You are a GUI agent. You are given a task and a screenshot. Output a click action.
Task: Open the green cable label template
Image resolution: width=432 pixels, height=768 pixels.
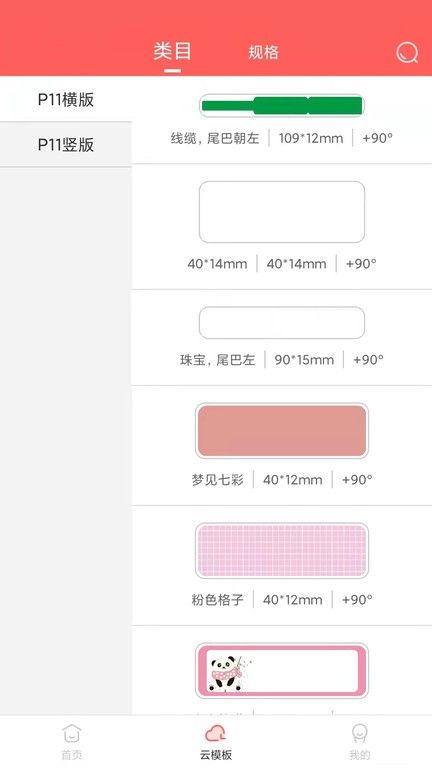(x=282, y=105)
